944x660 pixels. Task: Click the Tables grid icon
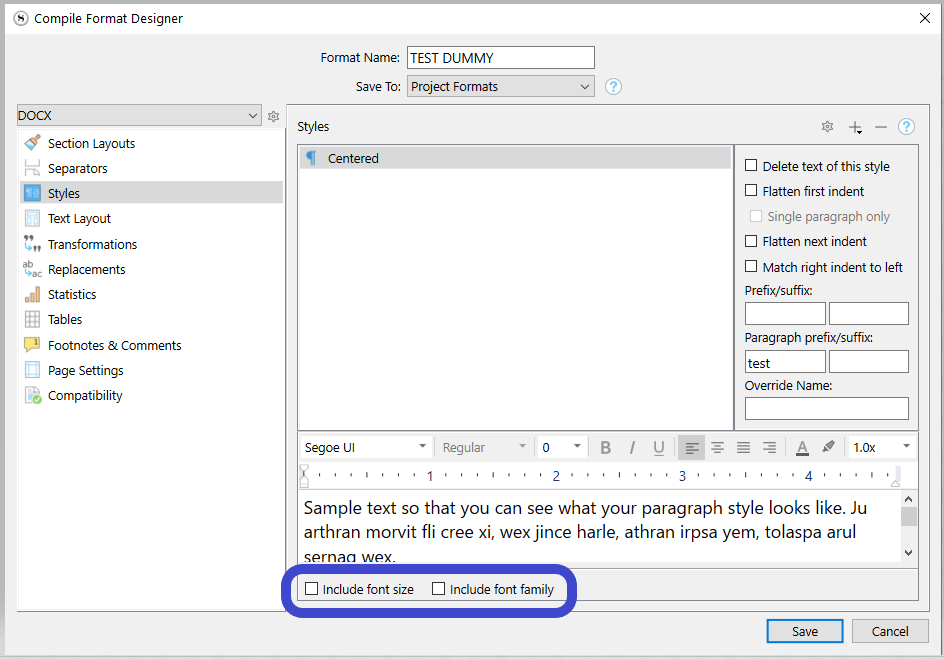coord(33,319)
